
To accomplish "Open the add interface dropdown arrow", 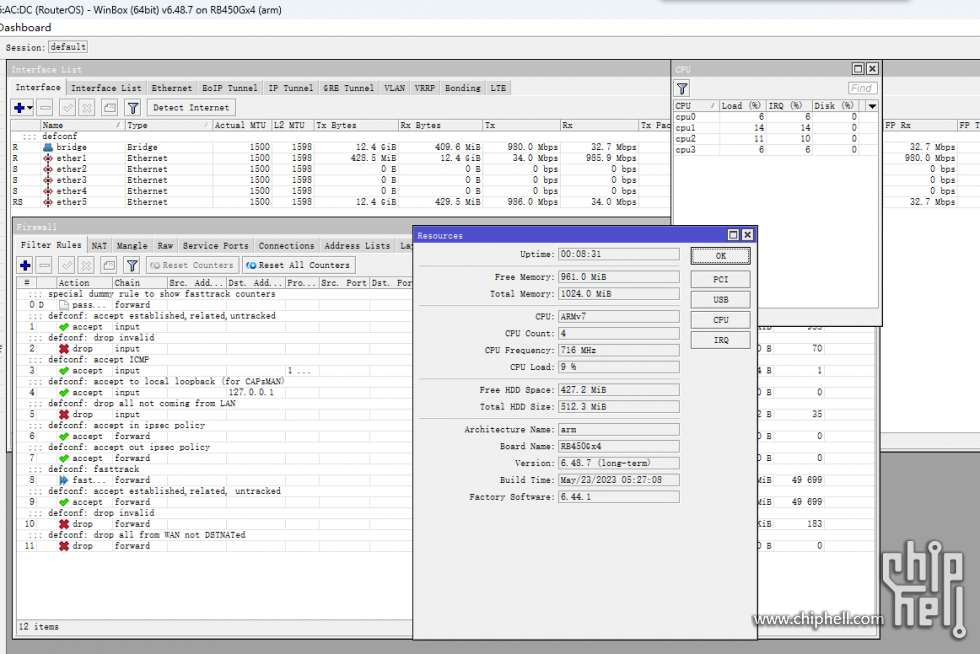I will click(29, 108).
